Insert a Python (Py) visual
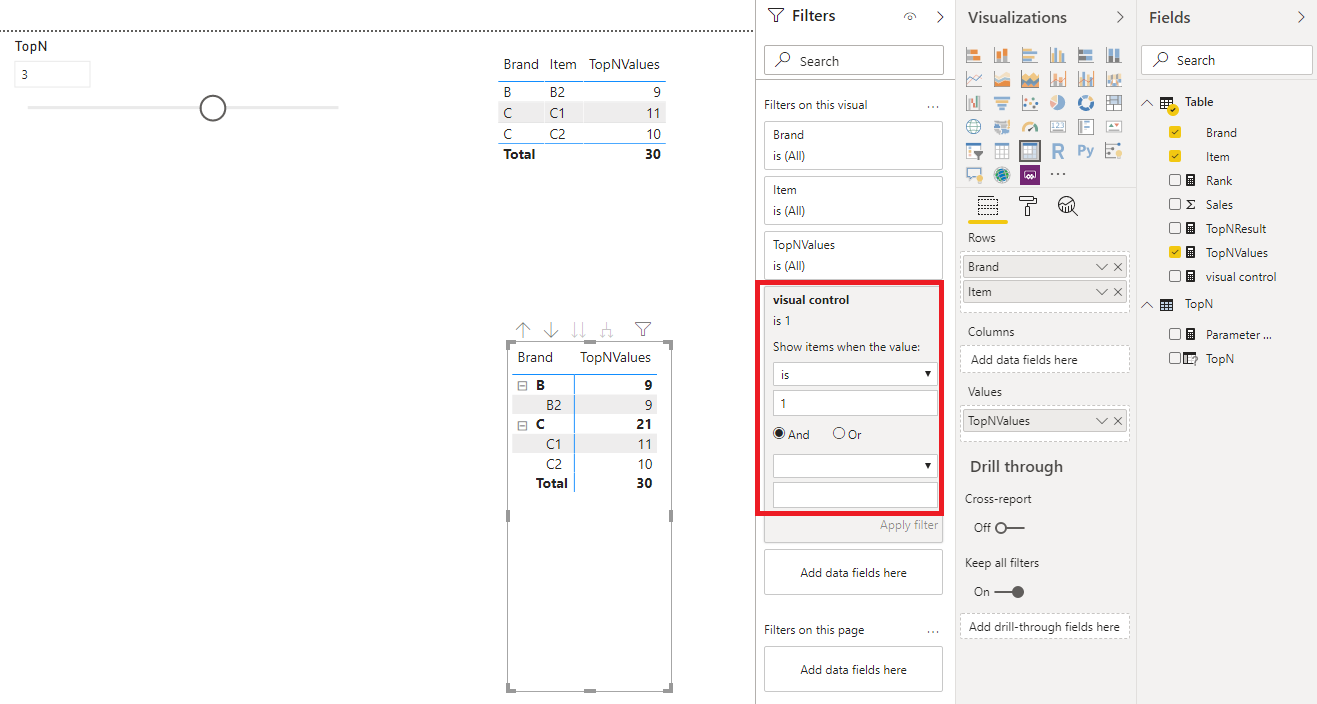 click(x=1086, y=151)
